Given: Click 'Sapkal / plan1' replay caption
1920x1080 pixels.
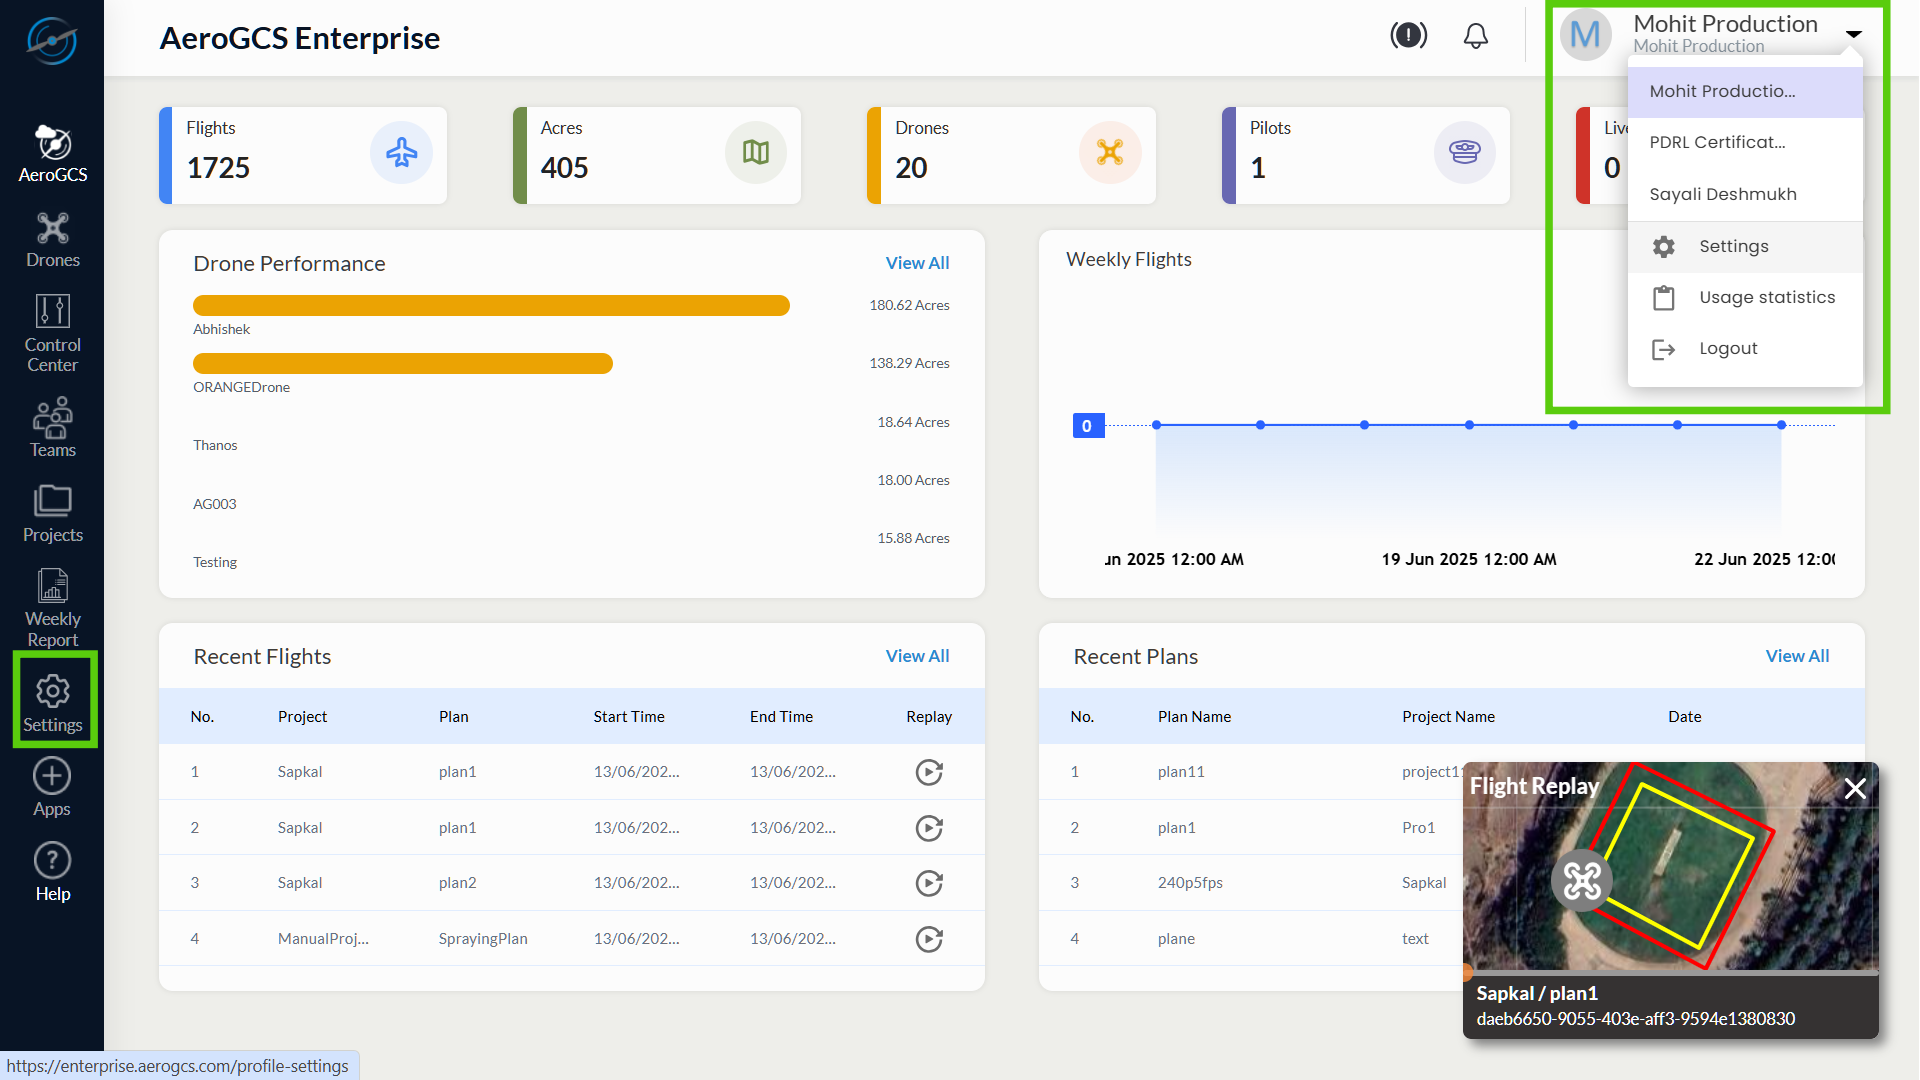Looking at the screenshot, I should click(x=1537, y=993).
